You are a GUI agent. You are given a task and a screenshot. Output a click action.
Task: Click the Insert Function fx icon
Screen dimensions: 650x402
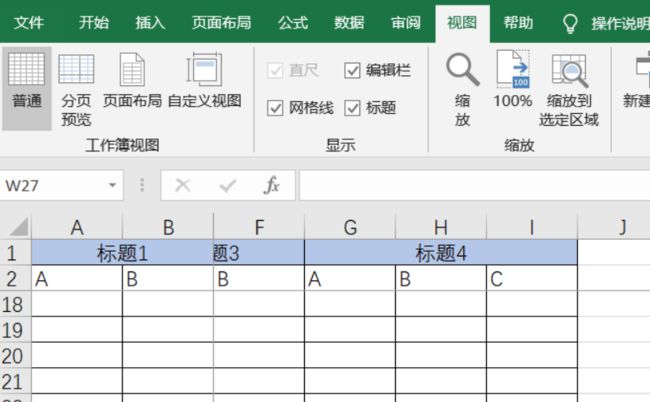tap(271, 185)
